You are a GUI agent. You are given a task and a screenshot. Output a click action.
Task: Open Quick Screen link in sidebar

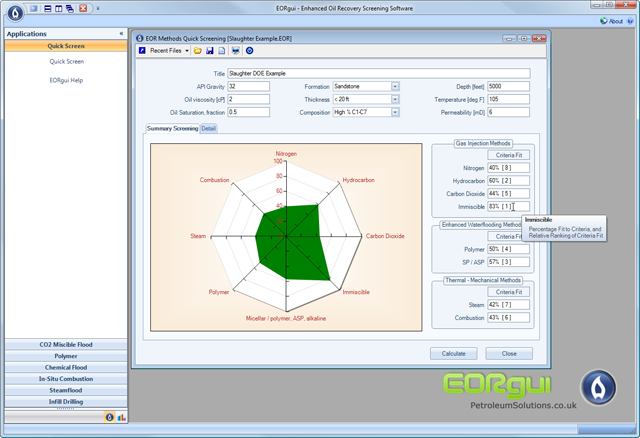point(67,62)
